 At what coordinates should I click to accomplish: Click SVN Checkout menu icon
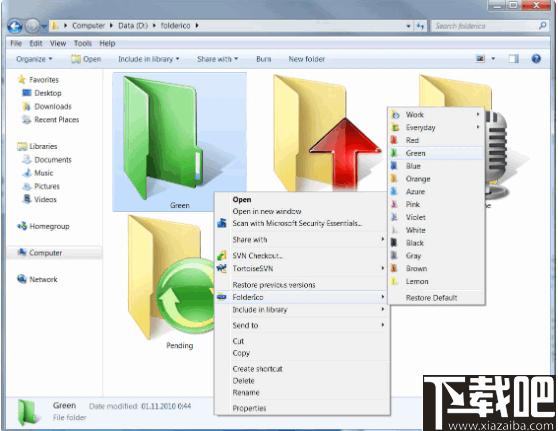[x=222, y=255]
